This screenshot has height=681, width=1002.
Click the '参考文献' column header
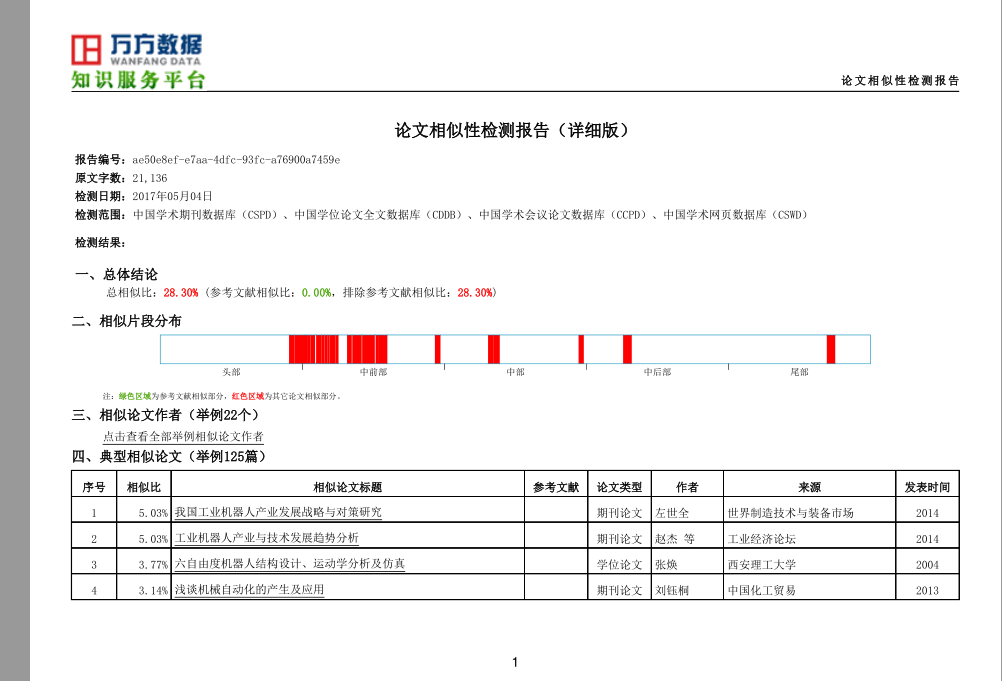click(556, 487)
